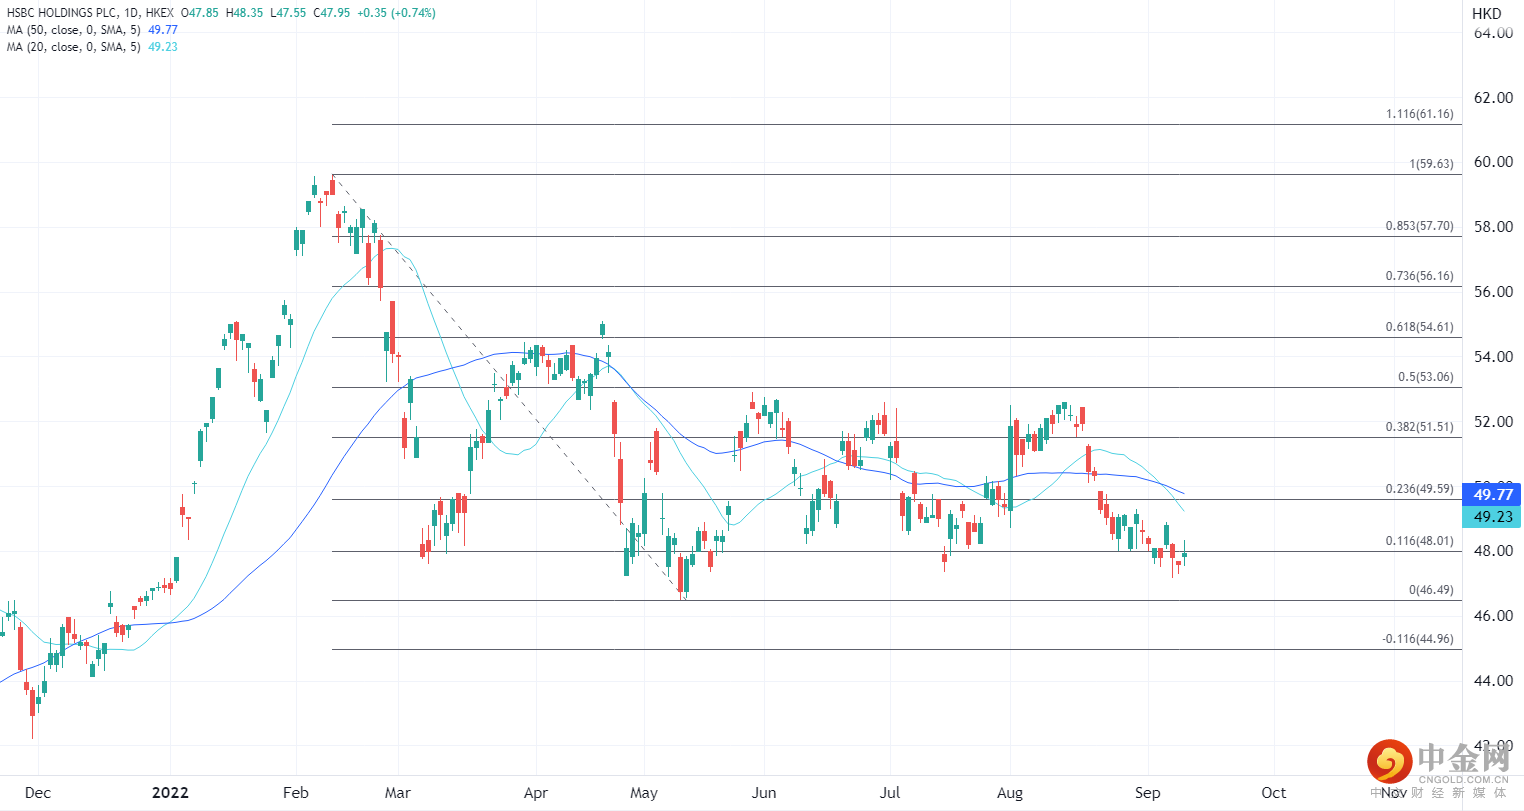Click 64.00 on the price axis

[1493, 33]
